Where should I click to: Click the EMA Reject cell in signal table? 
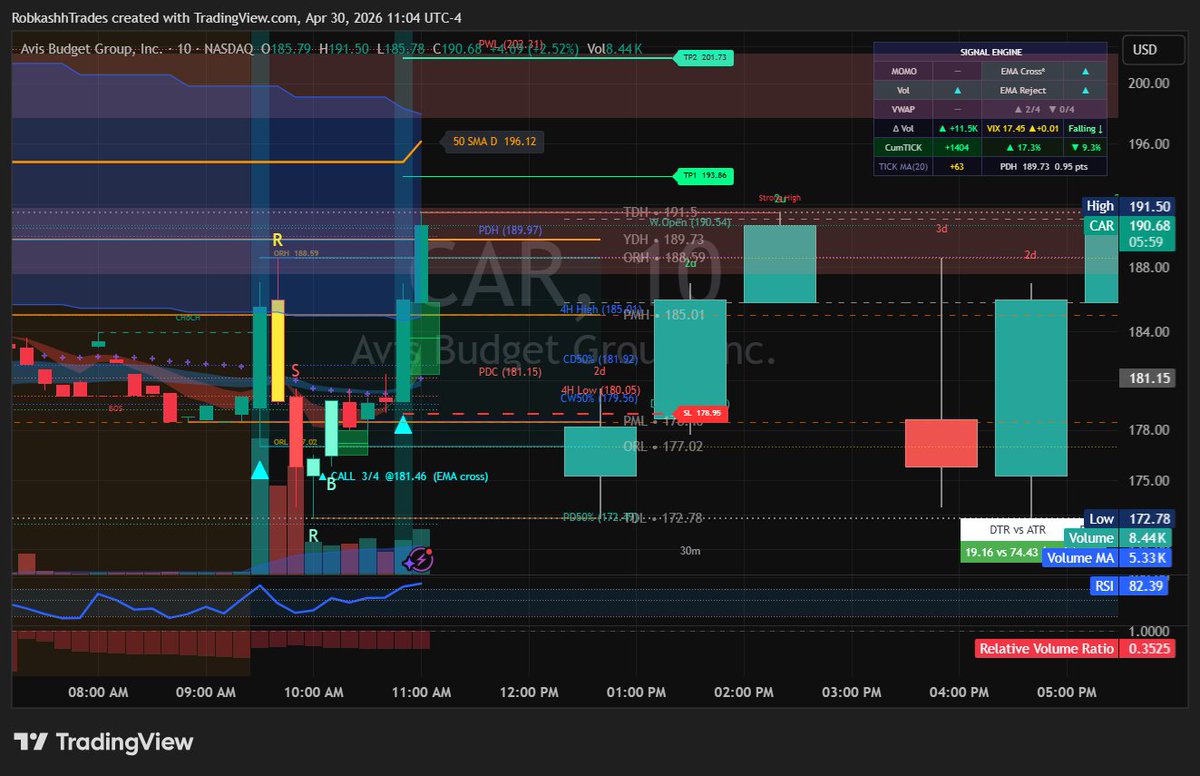point(1021,90)
